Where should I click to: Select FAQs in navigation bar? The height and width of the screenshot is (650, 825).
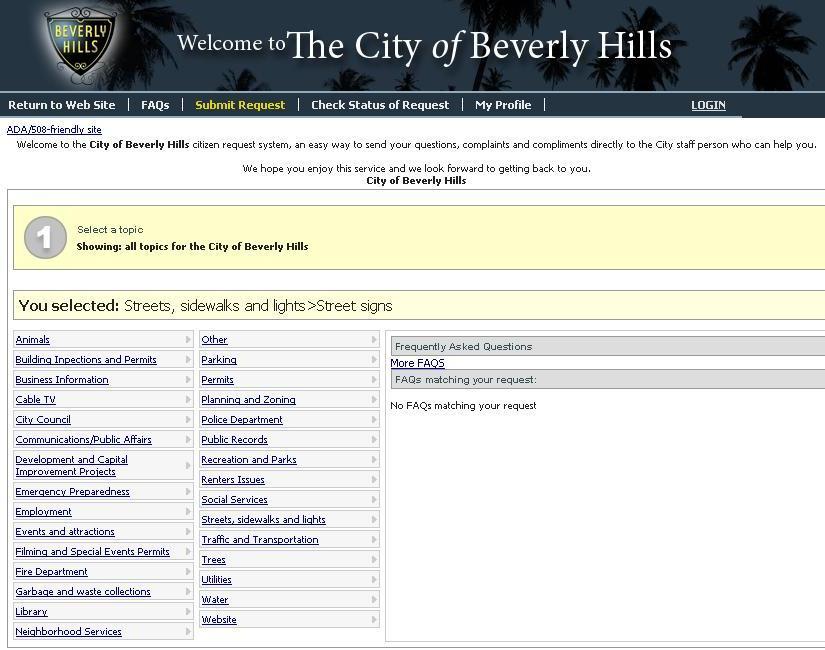coord(155,105)
